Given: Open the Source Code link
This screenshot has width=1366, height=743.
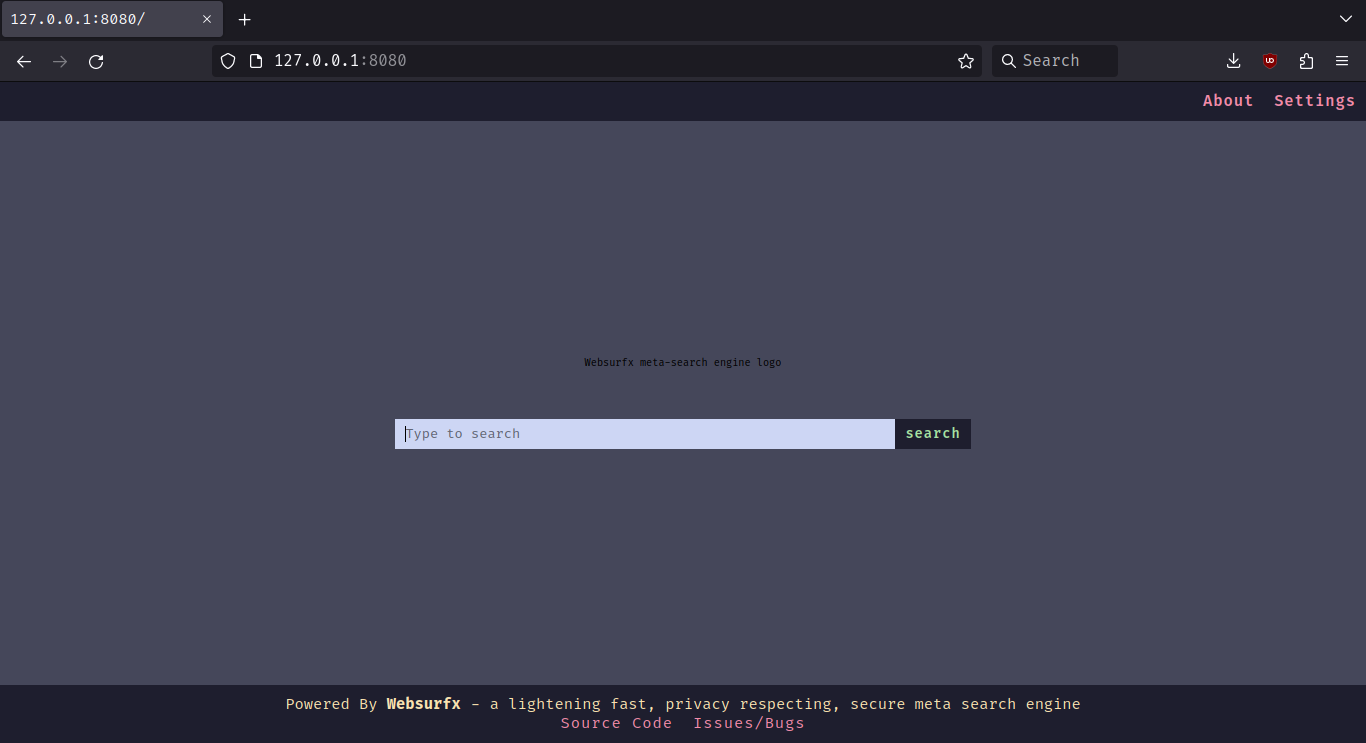Looking at the screenshot, I should [616, 723].
